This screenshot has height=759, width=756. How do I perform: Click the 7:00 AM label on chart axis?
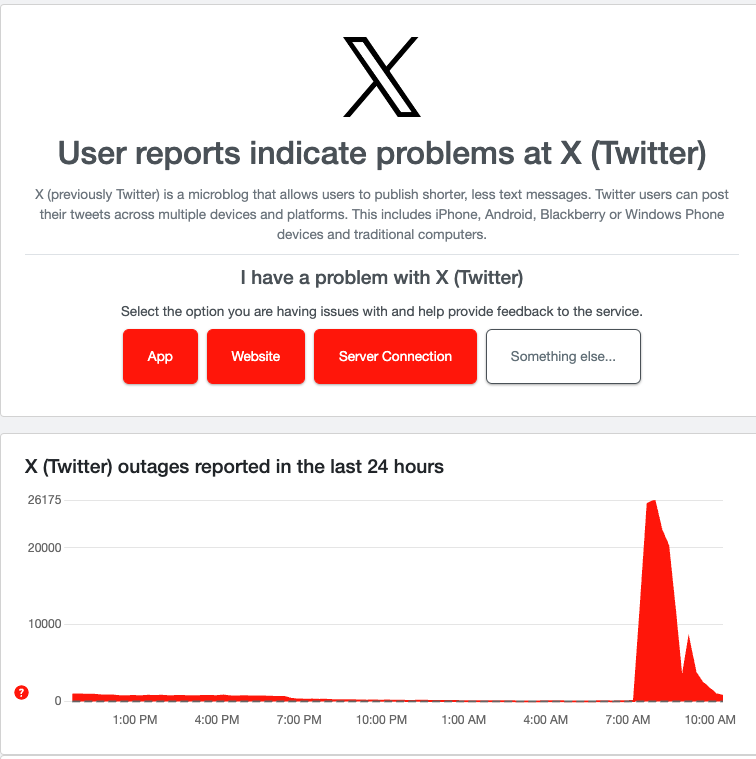(627, 720)
